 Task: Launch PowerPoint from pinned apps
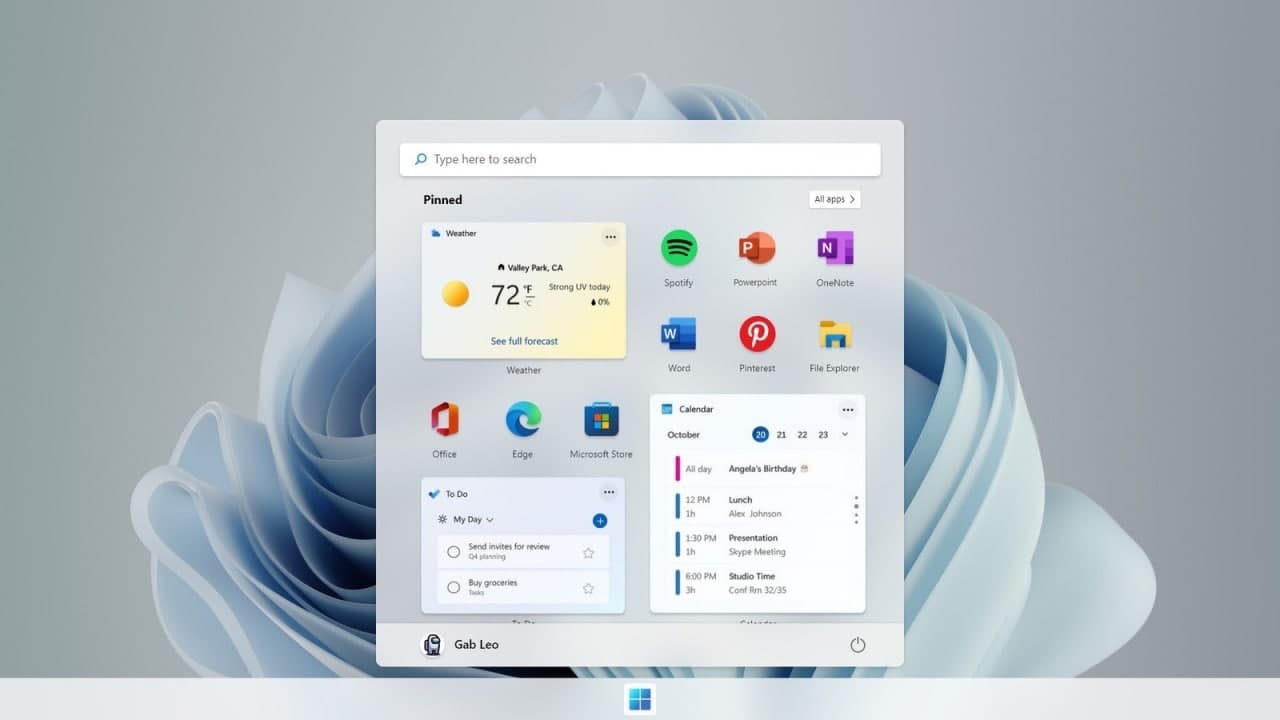[x=757, y=248]
